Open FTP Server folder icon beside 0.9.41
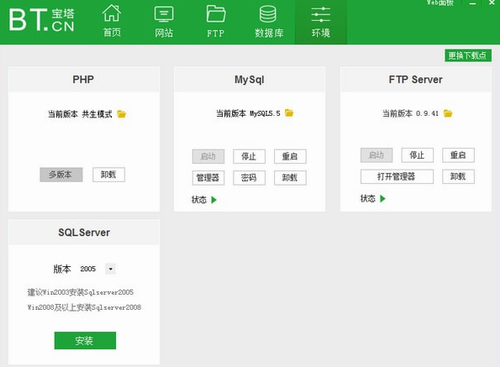Image resolution: width=500 pixels, height=367 pixels. click(448, 114)
